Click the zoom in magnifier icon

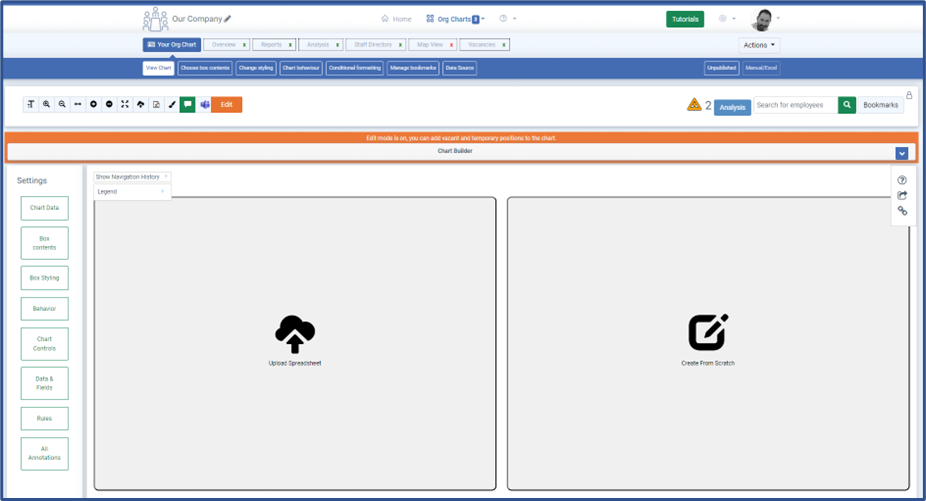[x=46, y=104]
